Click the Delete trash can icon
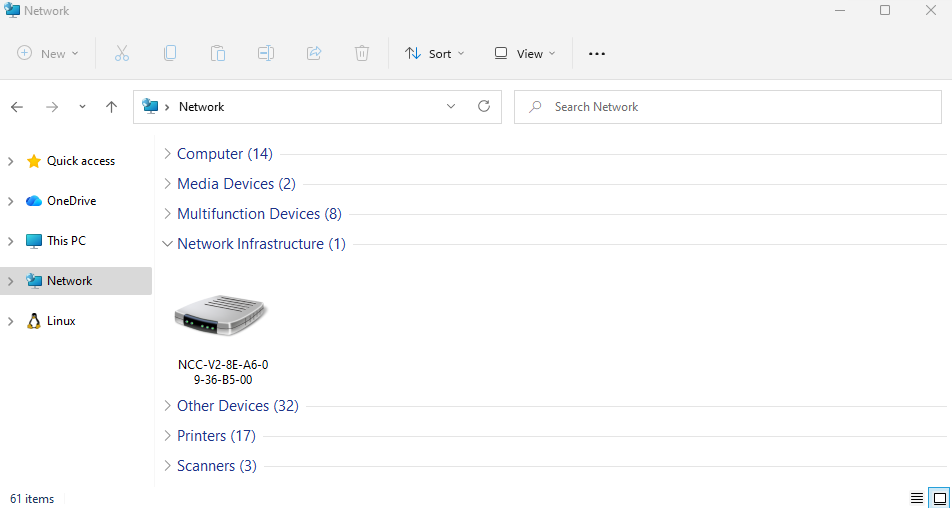The width and height of the screenshot is (952, 508). click(362, 53)
